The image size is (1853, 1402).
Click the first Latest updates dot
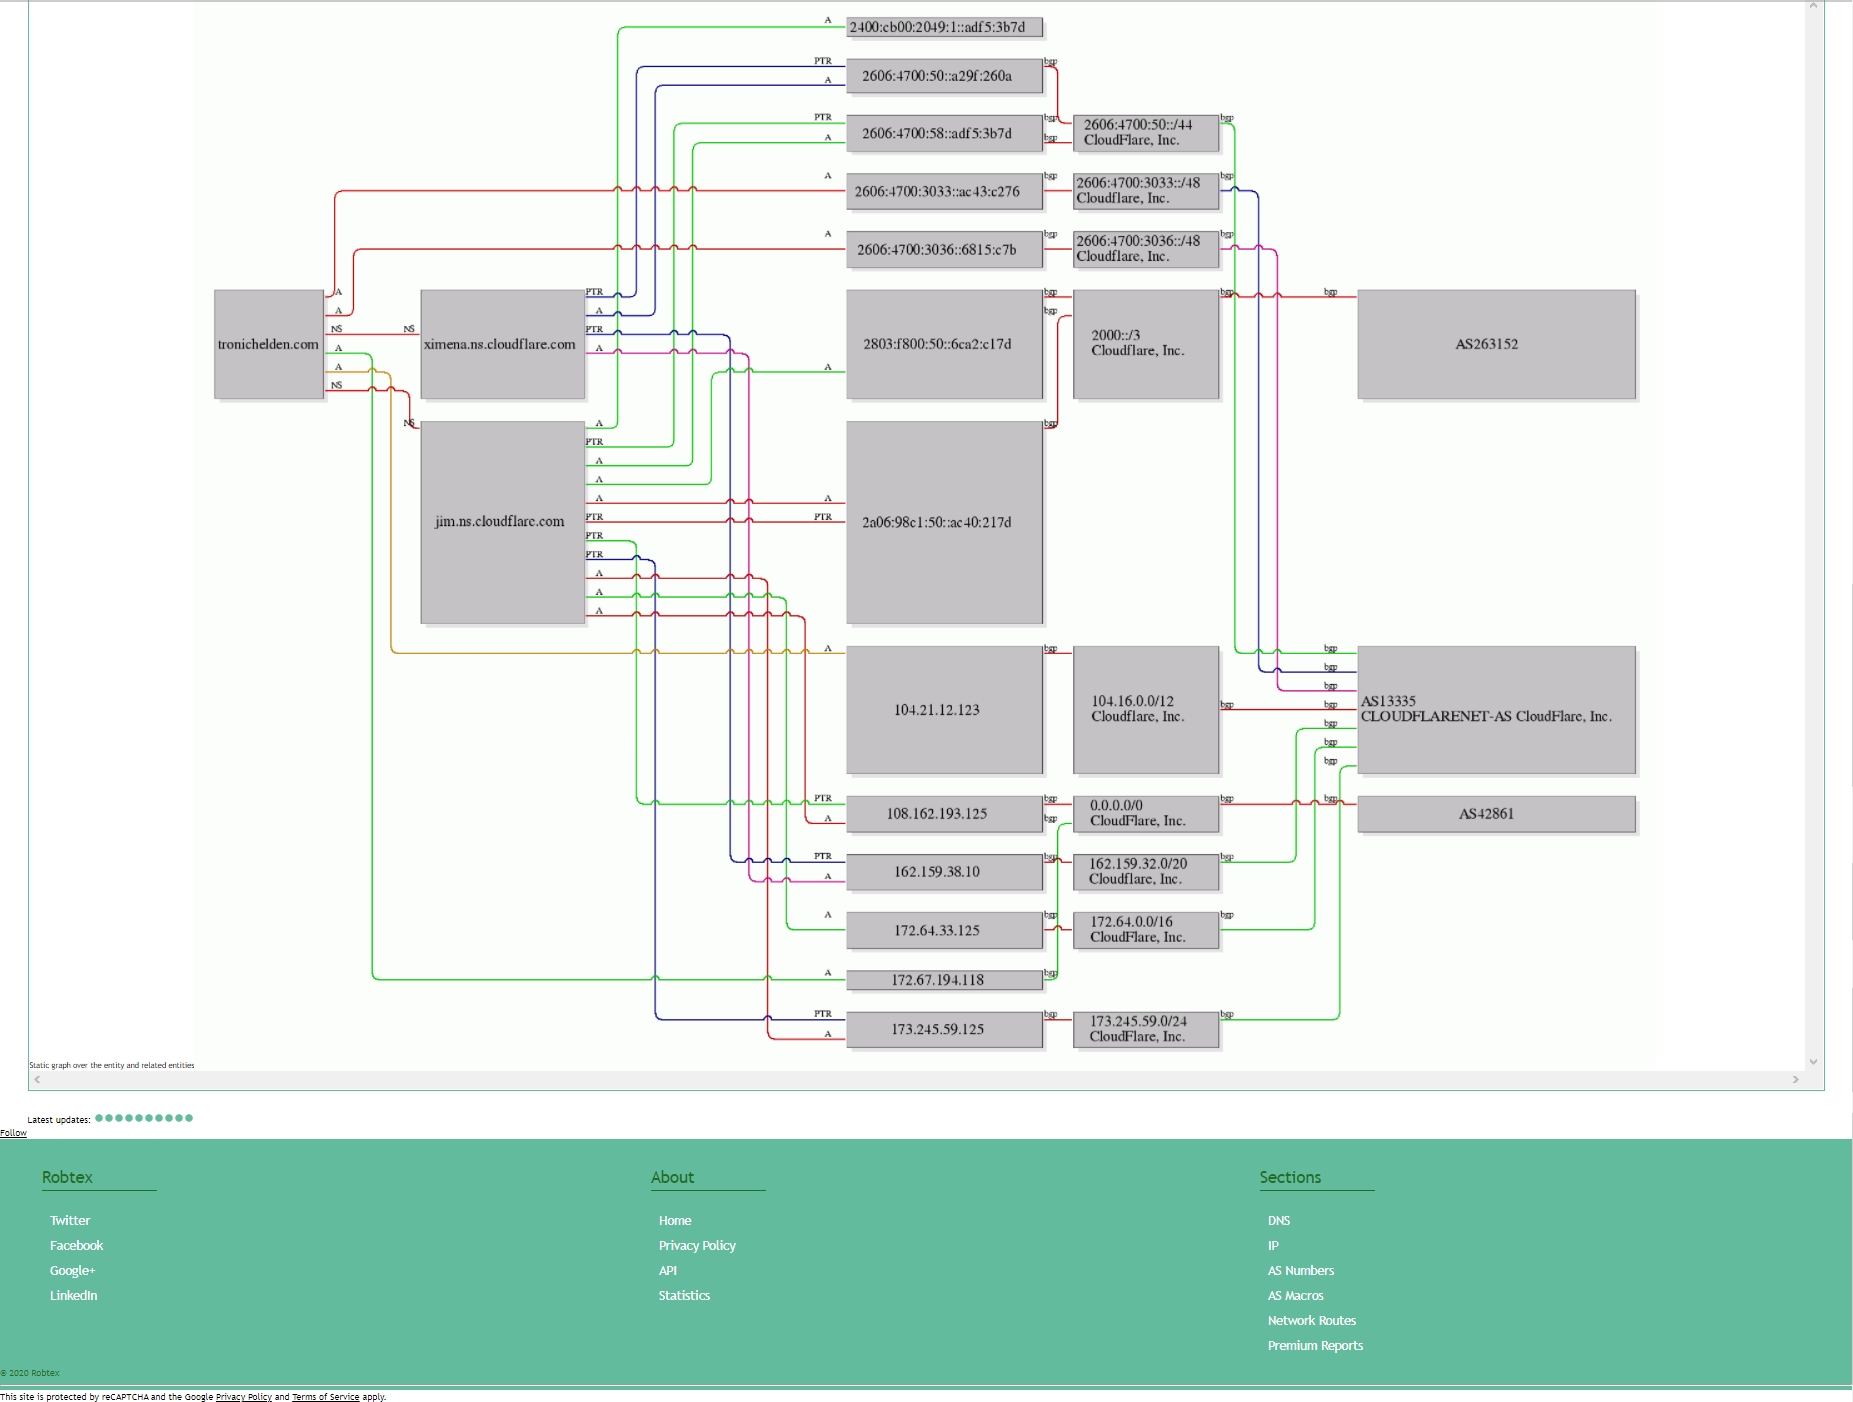[x=99, y=1118]
